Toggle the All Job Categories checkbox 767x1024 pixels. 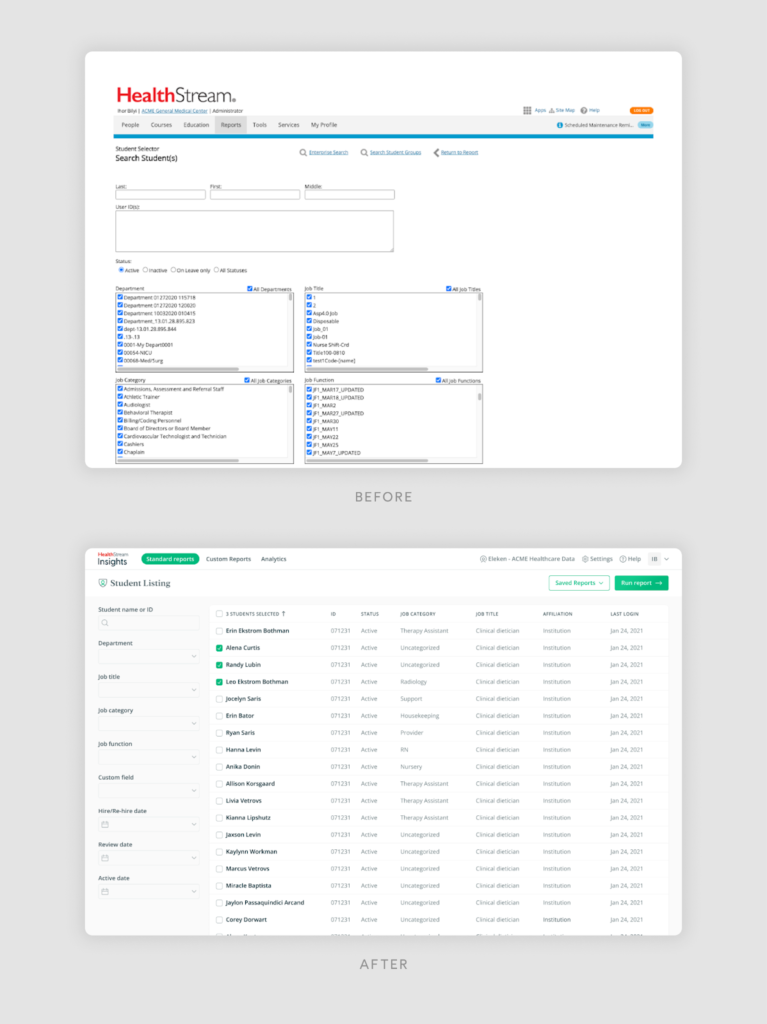coord(247,380)
